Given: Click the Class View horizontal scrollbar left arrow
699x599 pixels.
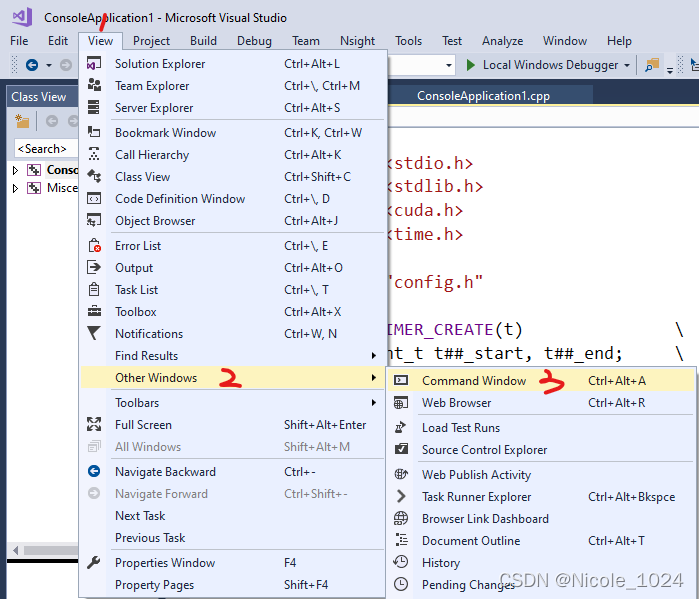Looking at the screenshot, I should 16,550.
